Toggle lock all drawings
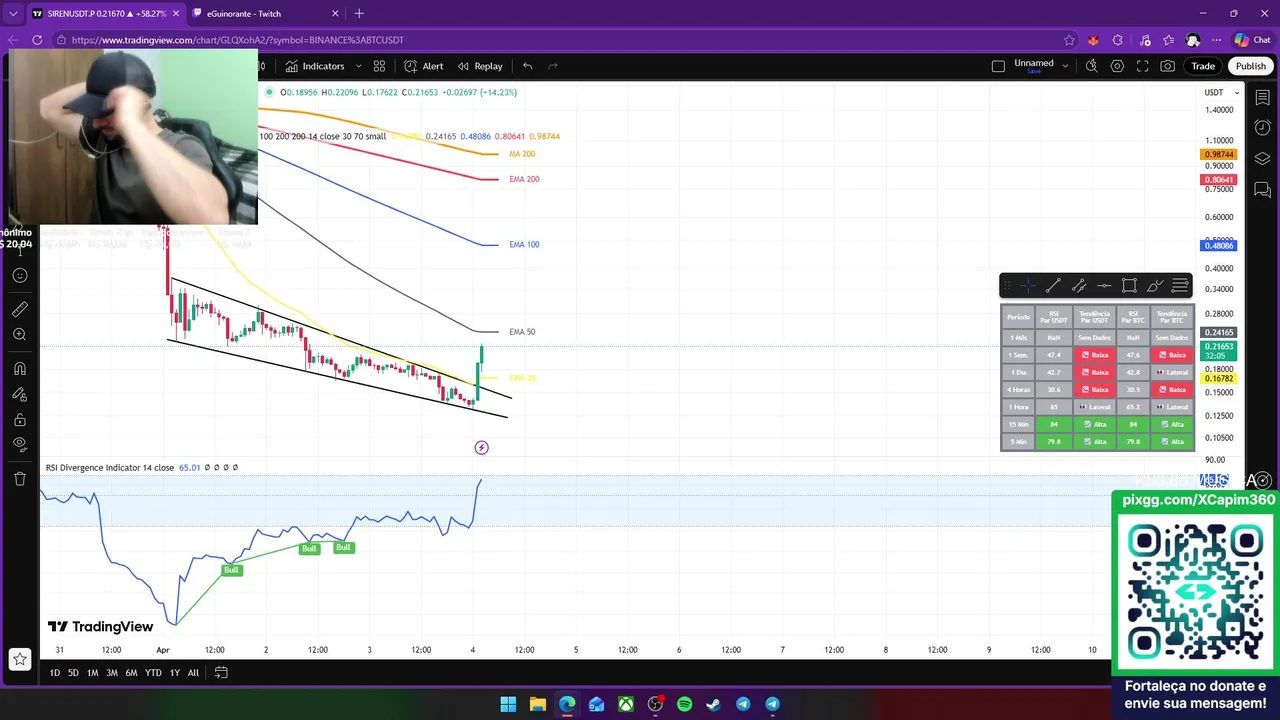The image size is (1280, 720). [x=19, y=419]
